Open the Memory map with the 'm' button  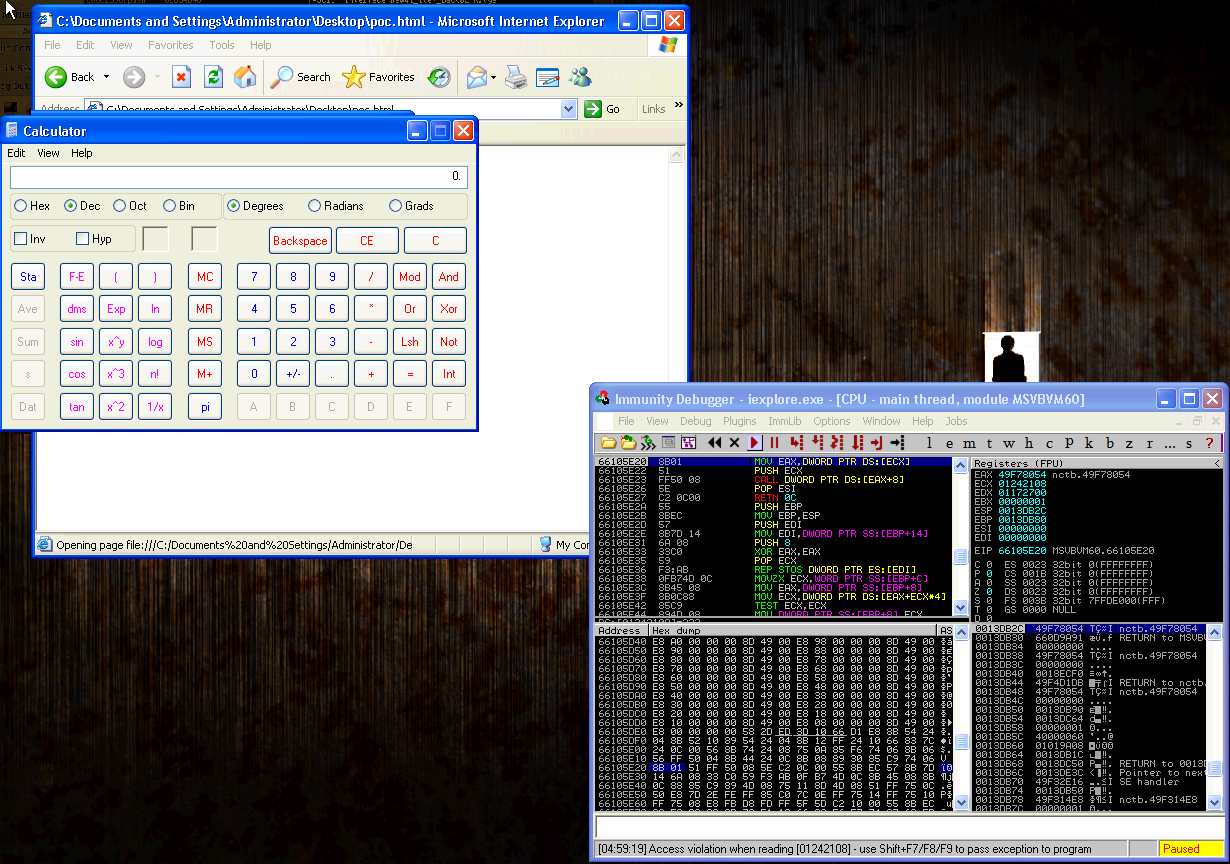(x=969, y=442)
